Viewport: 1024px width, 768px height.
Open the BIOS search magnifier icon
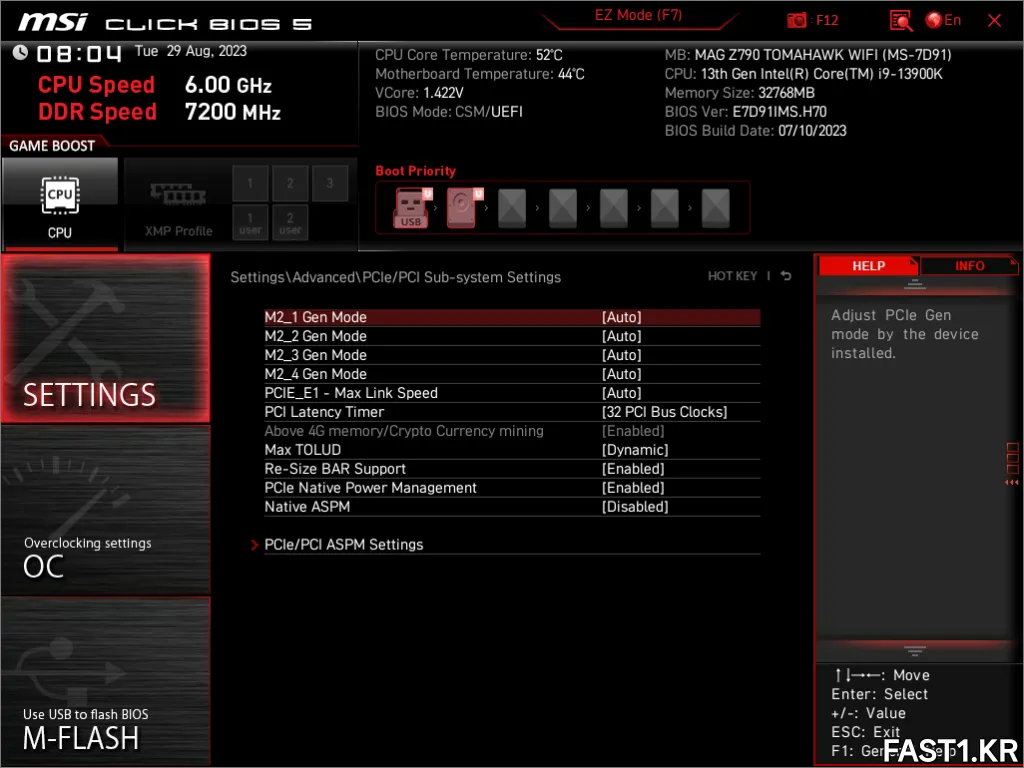[x=901, y=21]
